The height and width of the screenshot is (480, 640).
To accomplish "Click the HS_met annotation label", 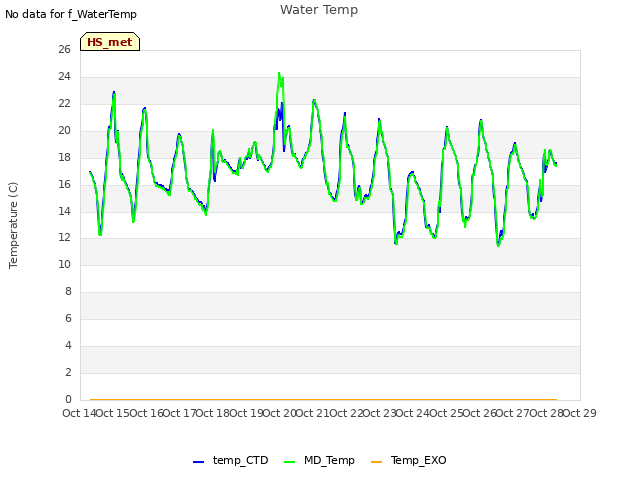I will [x=110, y=42].
